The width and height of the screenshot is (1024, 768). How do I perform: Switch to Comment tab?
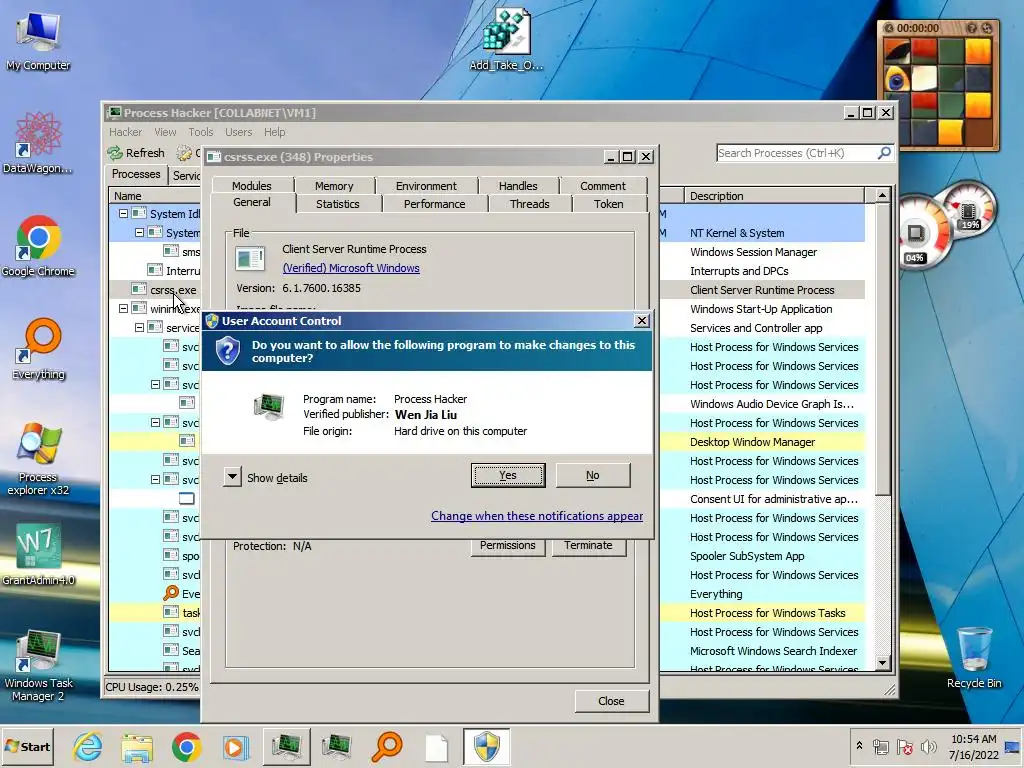point(603,186)
